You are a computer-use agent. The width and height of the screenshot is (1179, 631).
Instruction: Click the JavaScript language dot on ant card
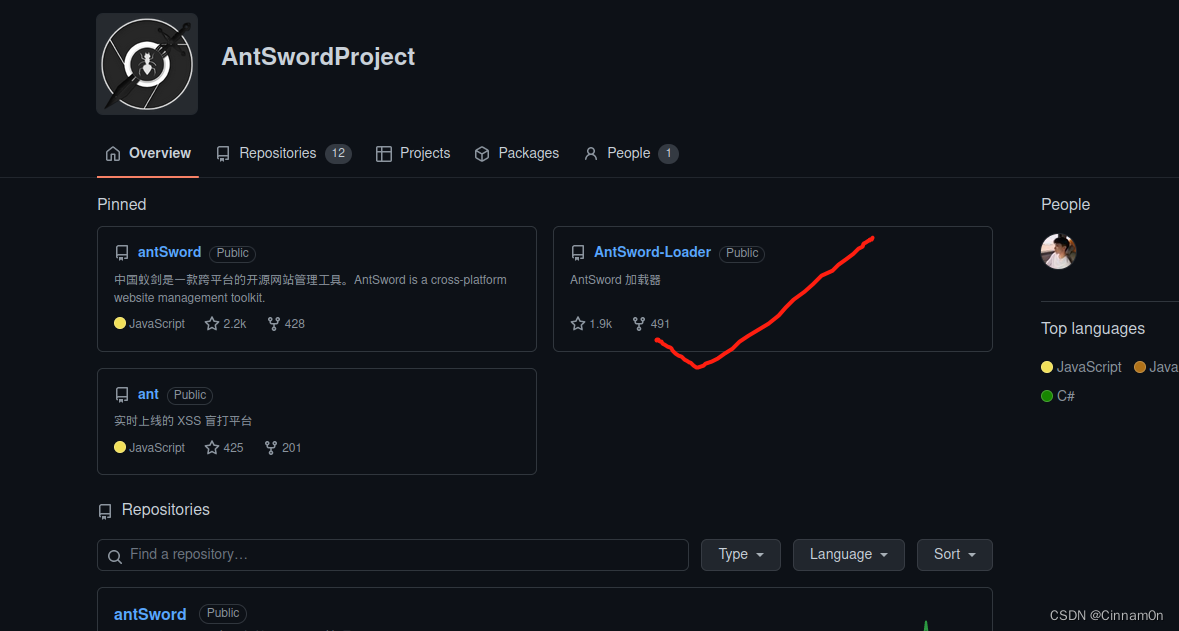point(120,447)
